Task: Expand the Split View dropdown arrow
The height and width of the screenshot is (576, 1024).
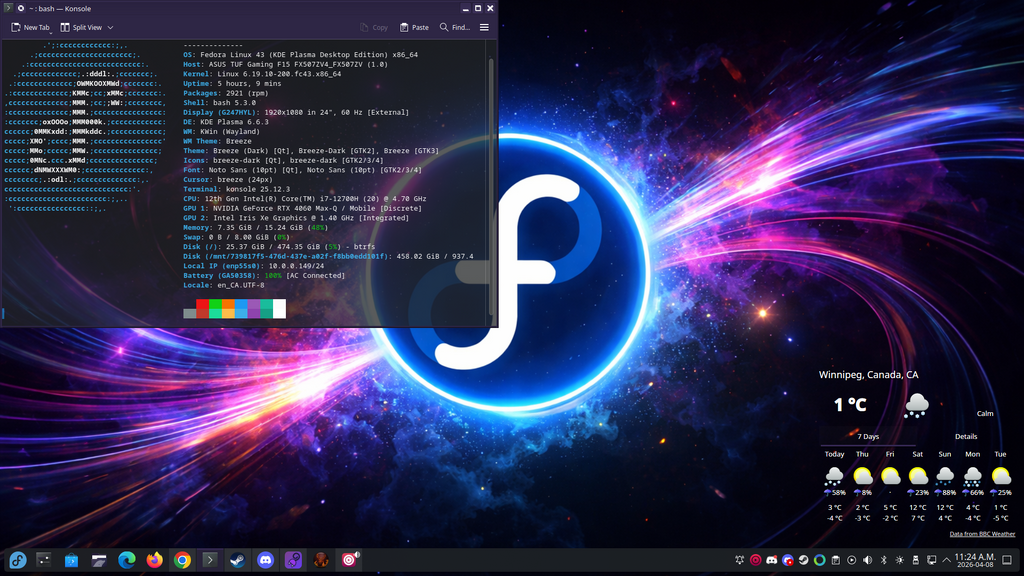Action: tap(110, 27)
